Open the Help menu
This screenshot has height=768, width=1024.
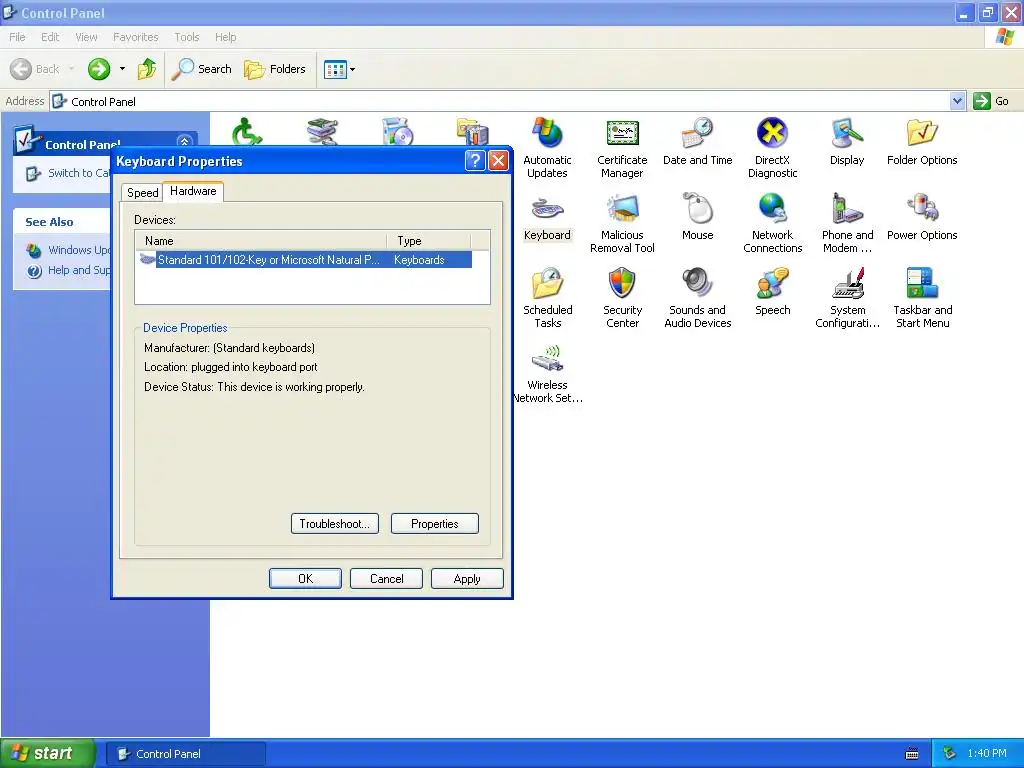(225, 37)
